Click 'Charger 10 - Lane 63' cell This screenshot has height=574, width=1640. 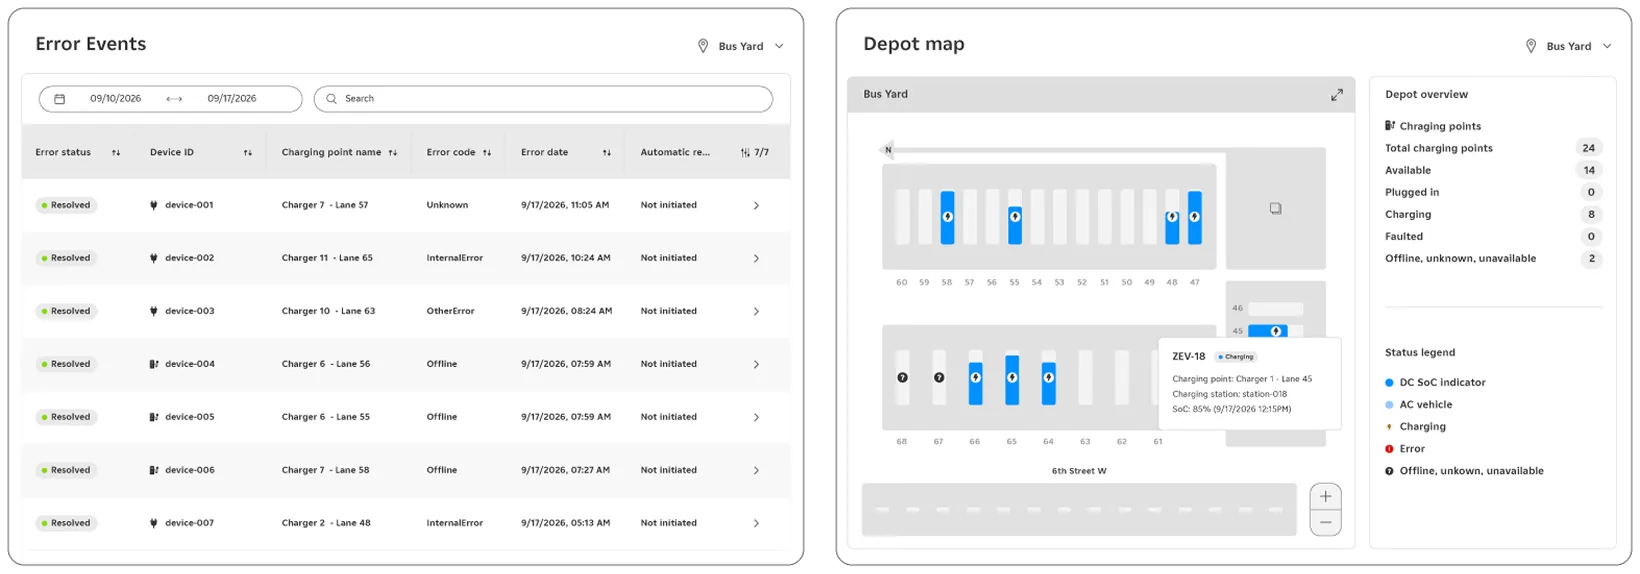[328, 311]
